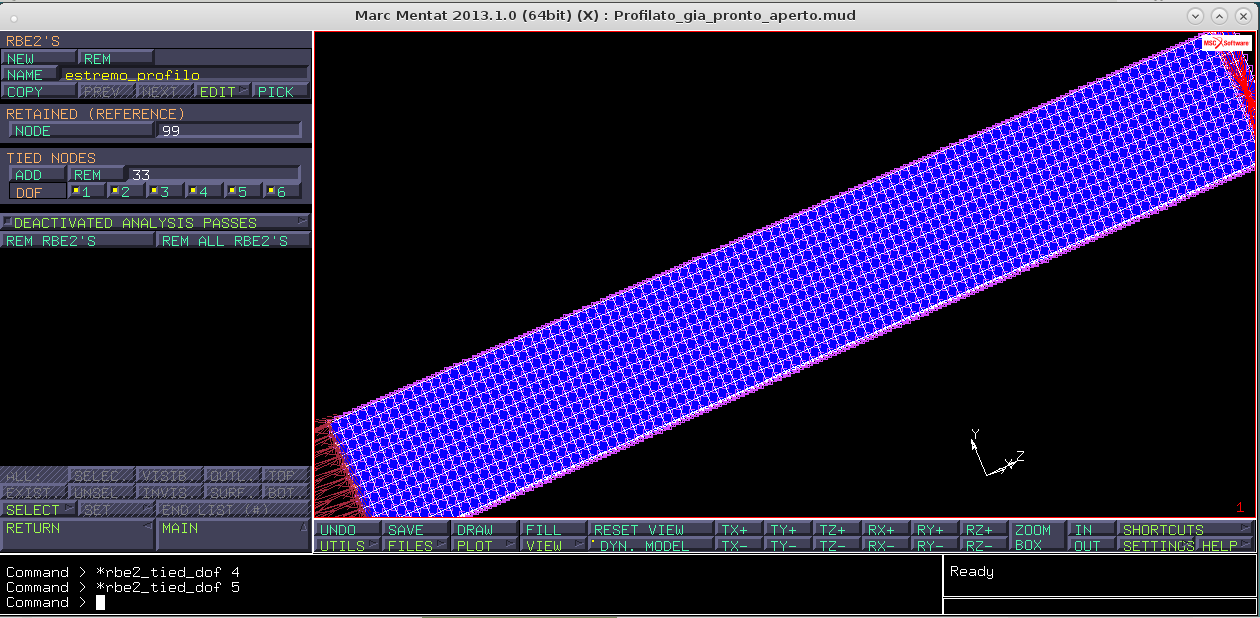The image size is (1260, 618).
Task: Open the SETTINGS panel
Action: coord(1158,546)
